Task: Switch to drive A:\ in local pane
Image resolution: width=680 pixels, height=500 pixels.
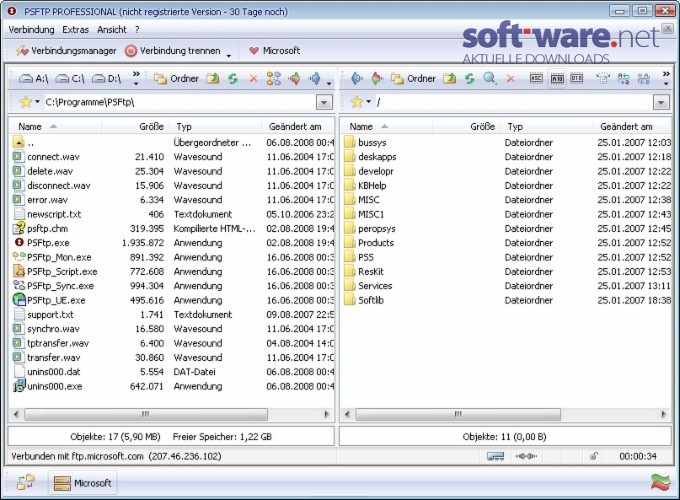Action: pos(34,78)
